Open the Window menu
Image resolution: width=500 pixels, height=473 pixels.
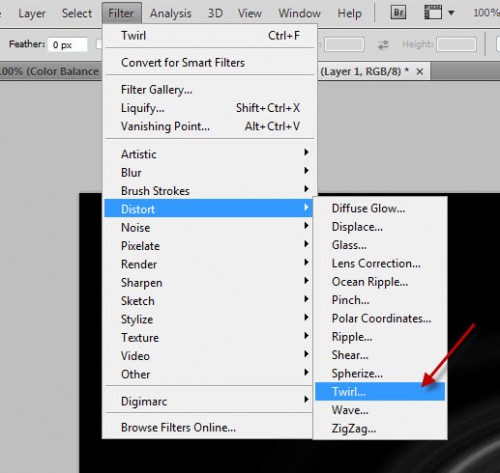[x=300, y=13]
